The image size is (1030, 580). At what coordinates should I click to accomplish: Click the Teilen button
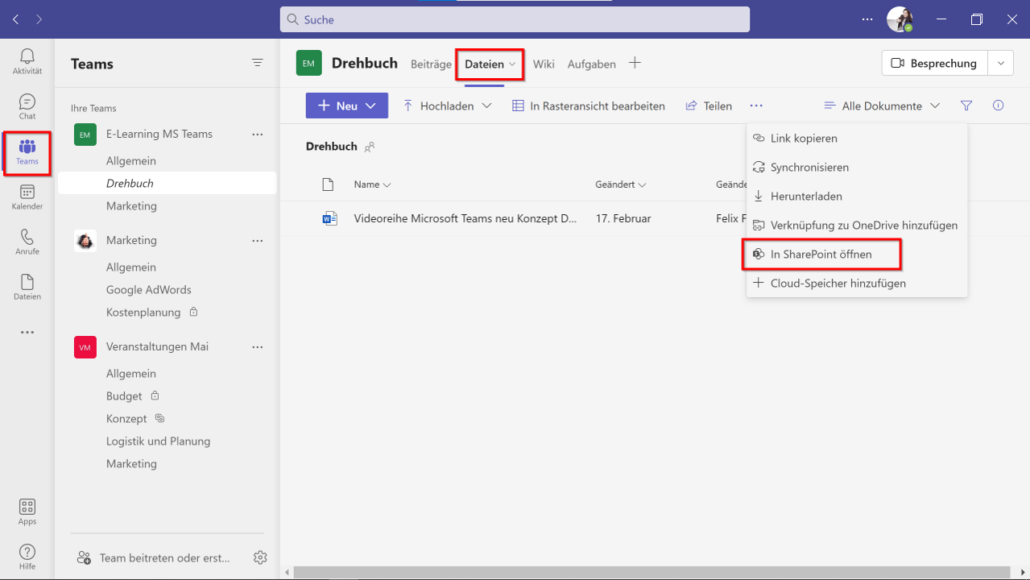708,105
